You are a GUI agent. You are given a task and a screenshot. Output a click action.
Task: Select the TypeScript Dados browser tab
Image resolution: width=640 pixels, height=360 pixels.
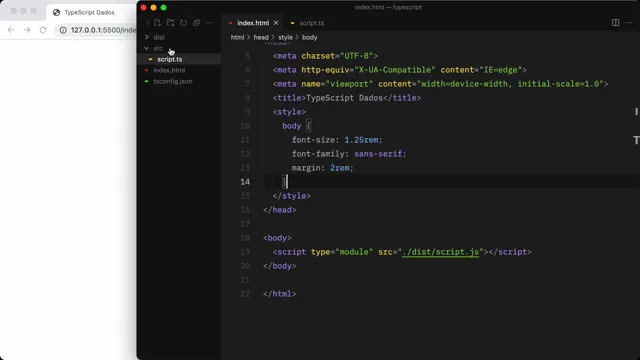coord(89,12)
